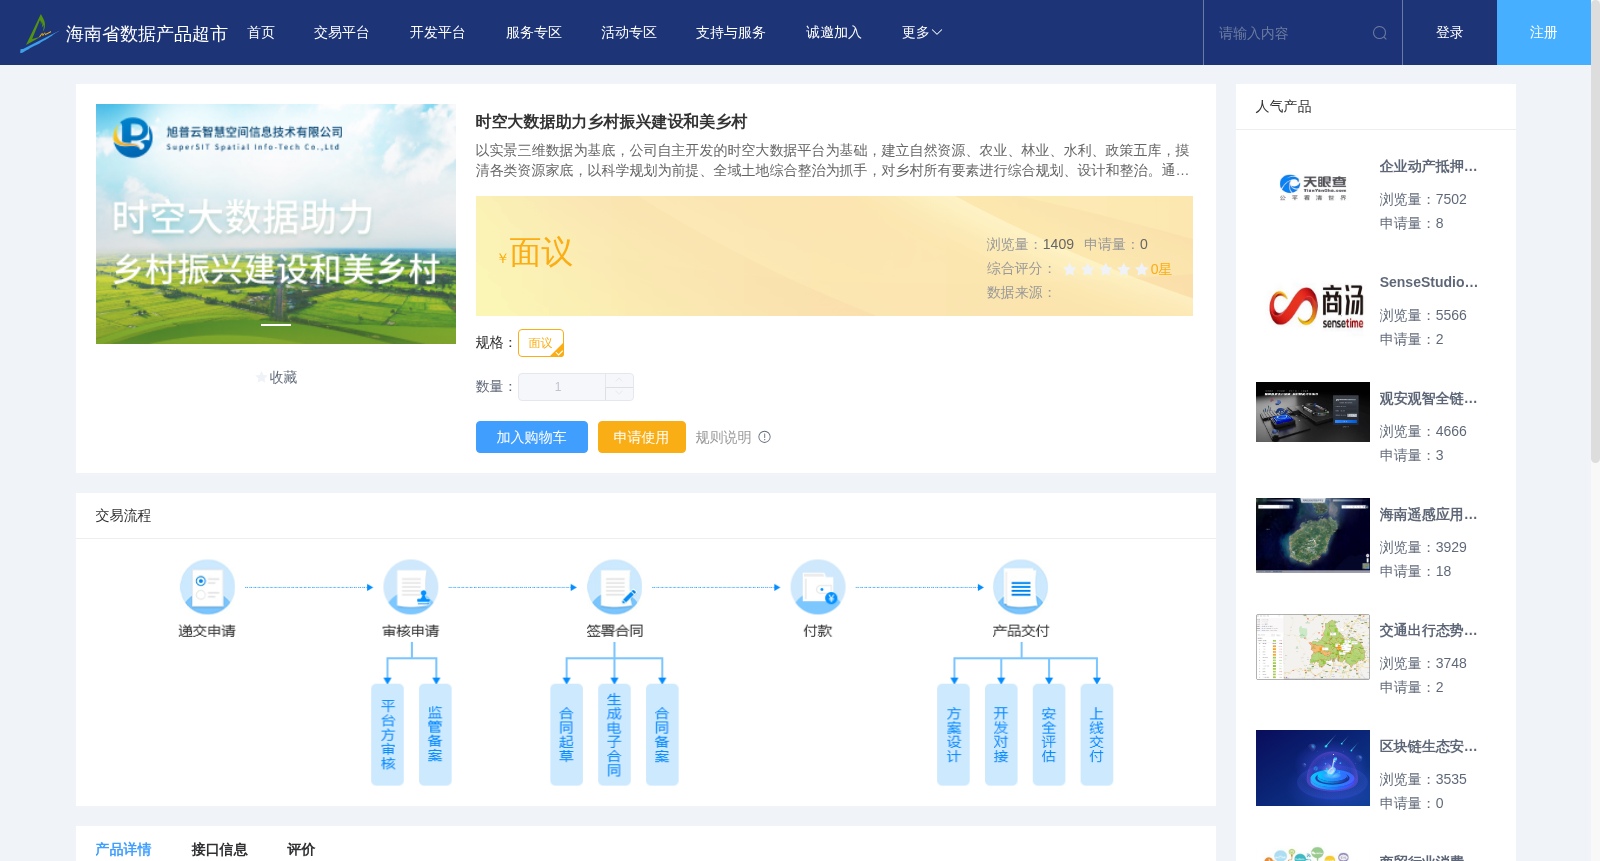
Task: Switch to the 产品详情 tab
Action: tap(123, 849)
